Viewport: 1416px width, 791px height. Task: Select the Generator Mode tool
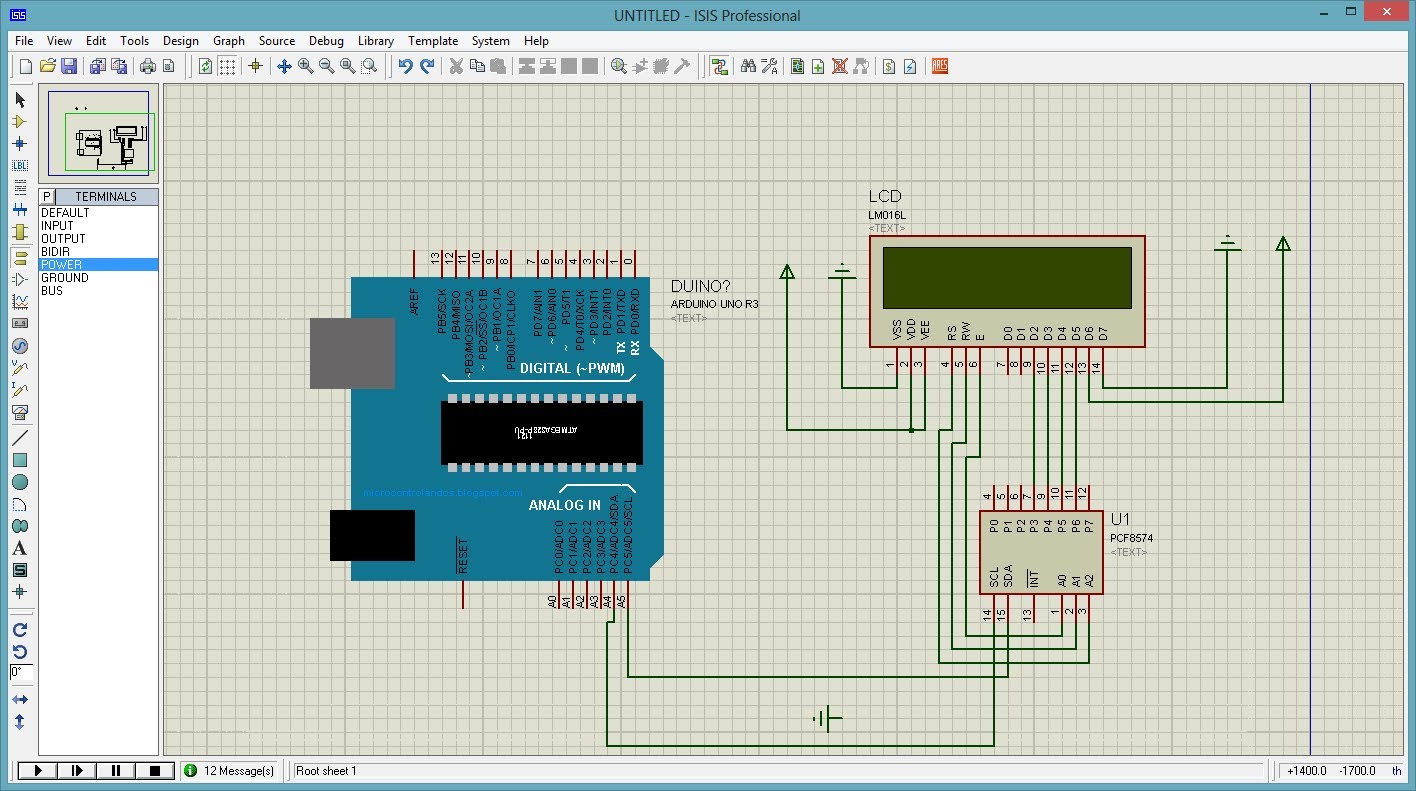coord(19,346)
